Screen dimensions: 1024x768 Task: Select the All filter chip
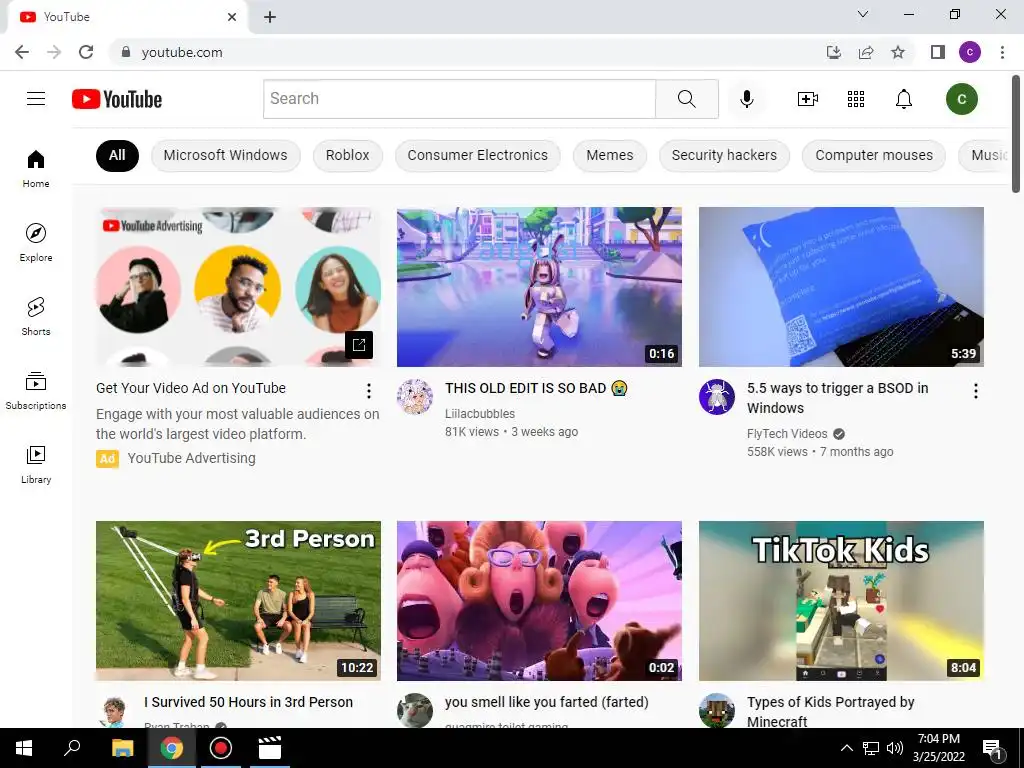[x=118, y=155]
